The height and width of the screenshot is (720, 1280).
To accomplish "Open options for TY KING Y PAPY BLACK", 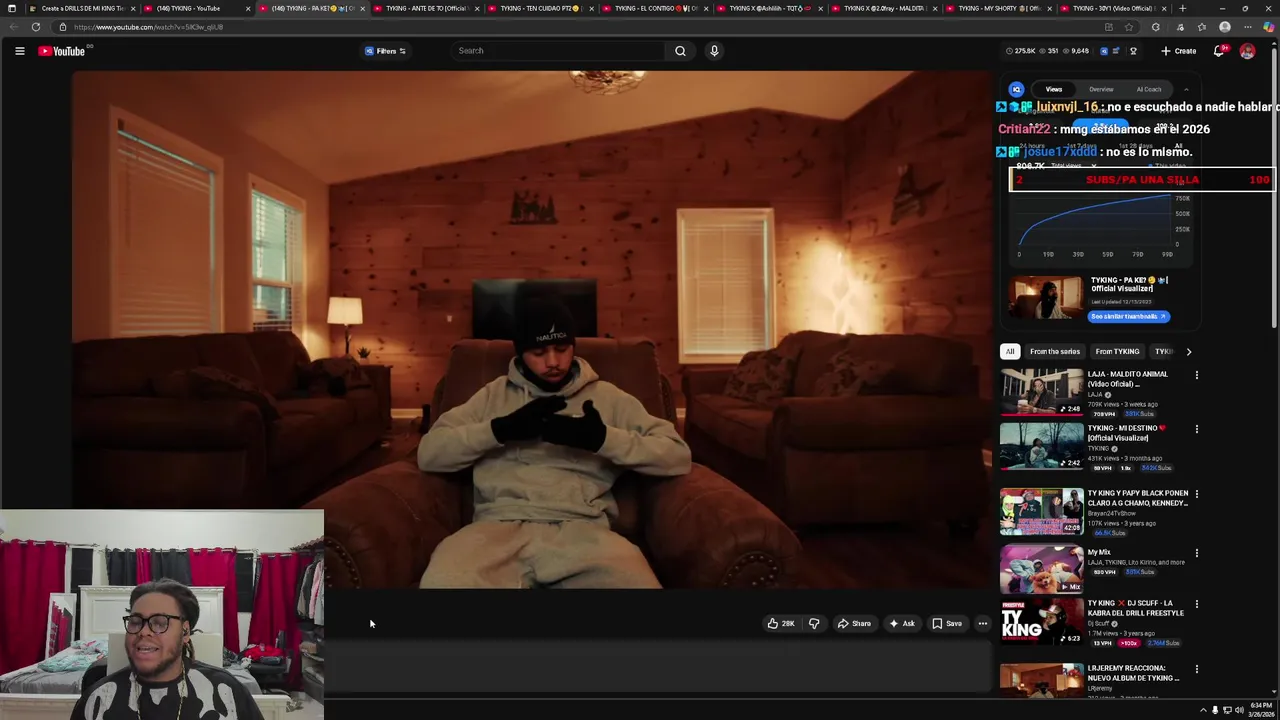I will coord(1196,494).
